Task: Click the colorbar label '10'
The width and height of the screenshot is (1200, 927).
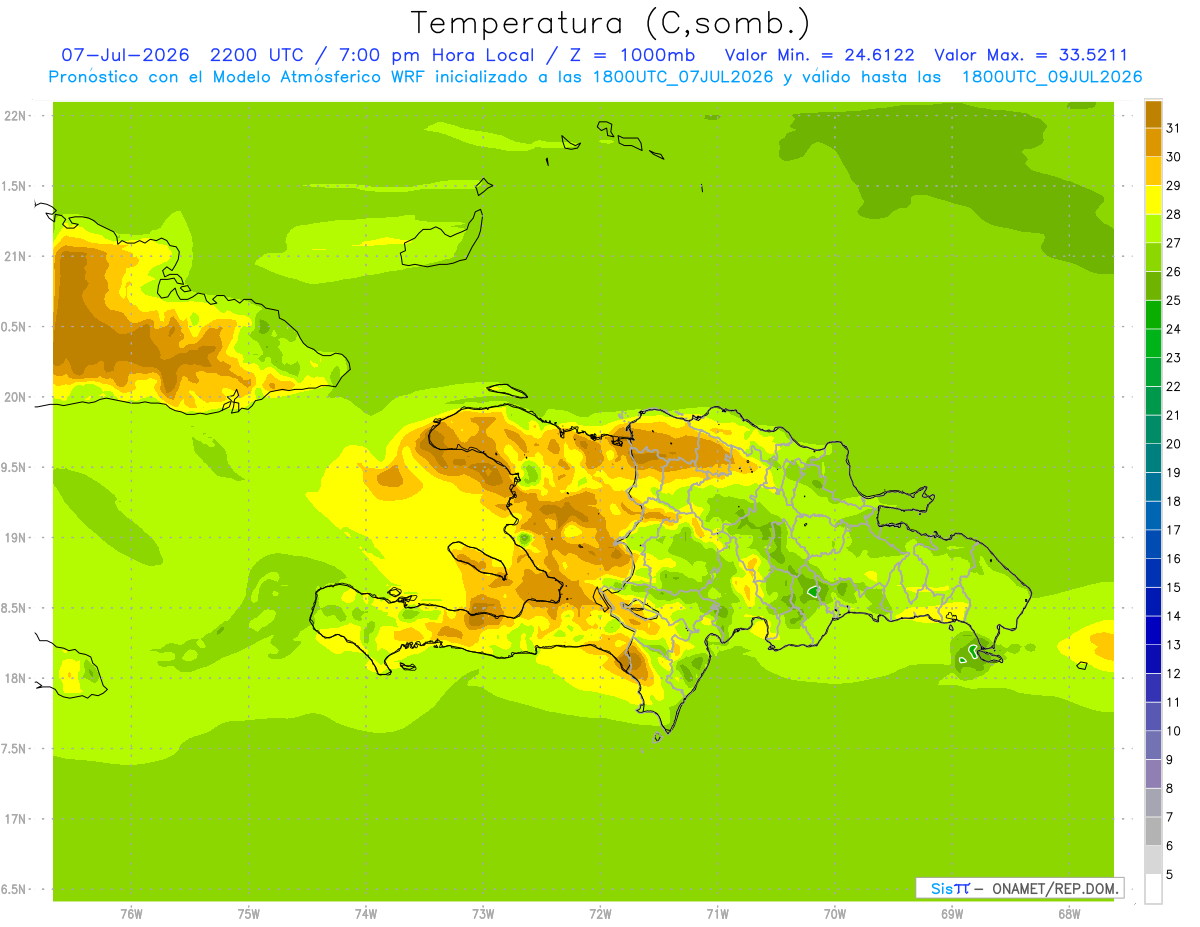Action: pyautogui.click(x=1174, y=731)
